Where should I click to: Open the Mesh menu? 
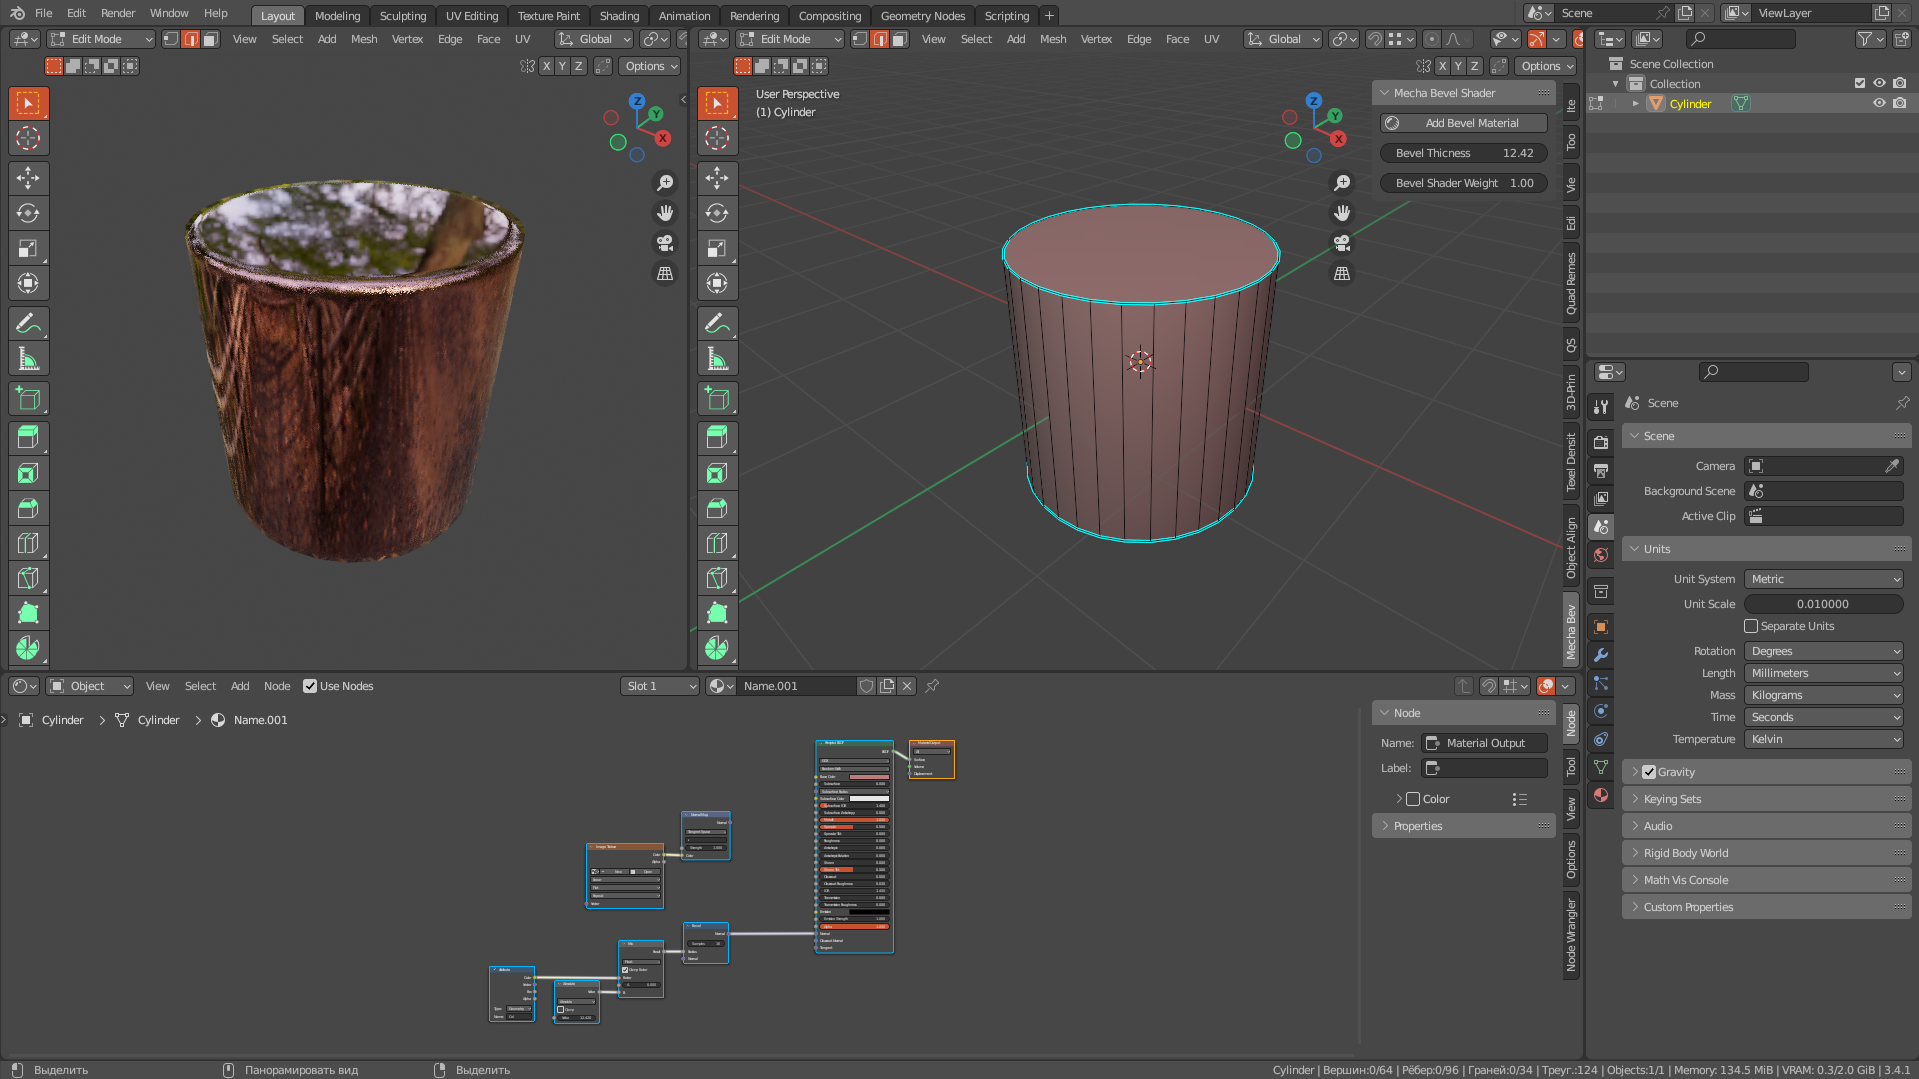pyautogui.click(x=364, y=38)
